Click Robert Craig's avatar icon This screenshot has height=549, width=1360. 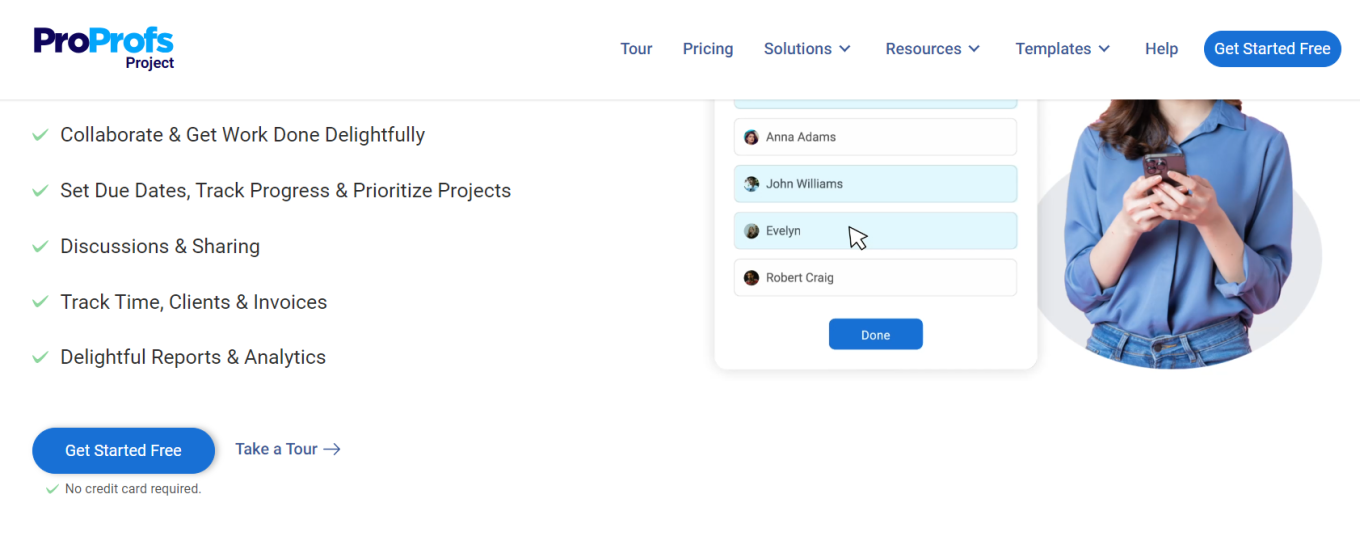coord(751,278)
